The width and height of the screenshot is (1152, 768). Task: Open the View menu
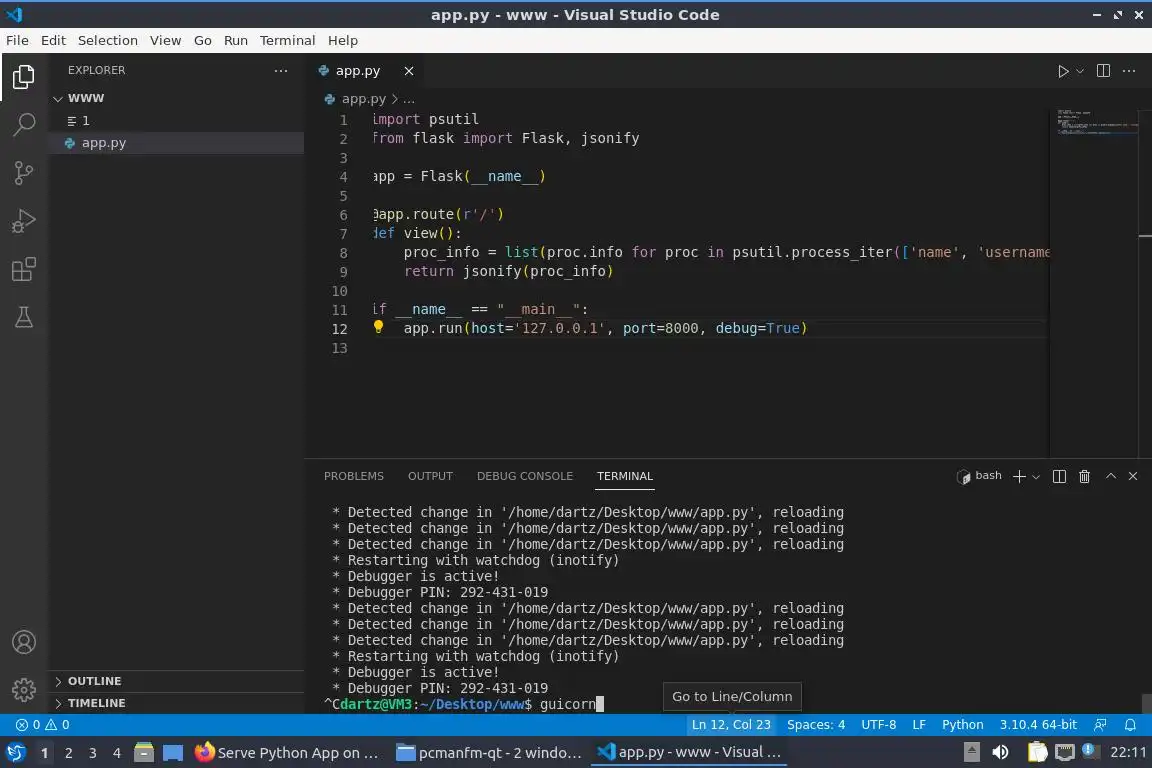(165, 40)
